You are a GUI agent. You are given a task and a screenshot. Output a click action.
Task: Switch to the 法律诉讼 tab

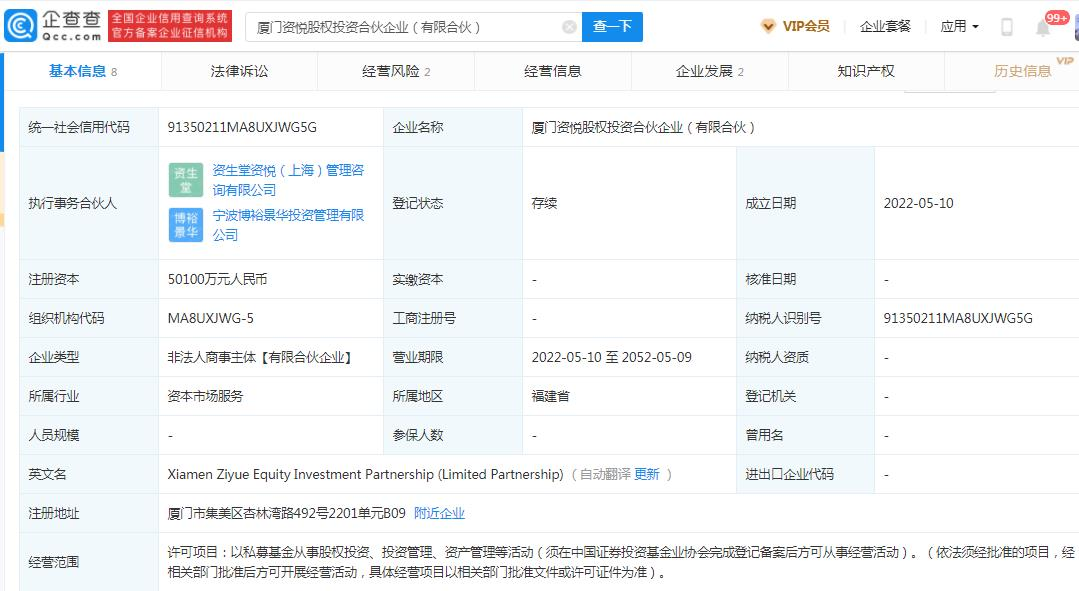pyautogui.click(x=238, y=71)
